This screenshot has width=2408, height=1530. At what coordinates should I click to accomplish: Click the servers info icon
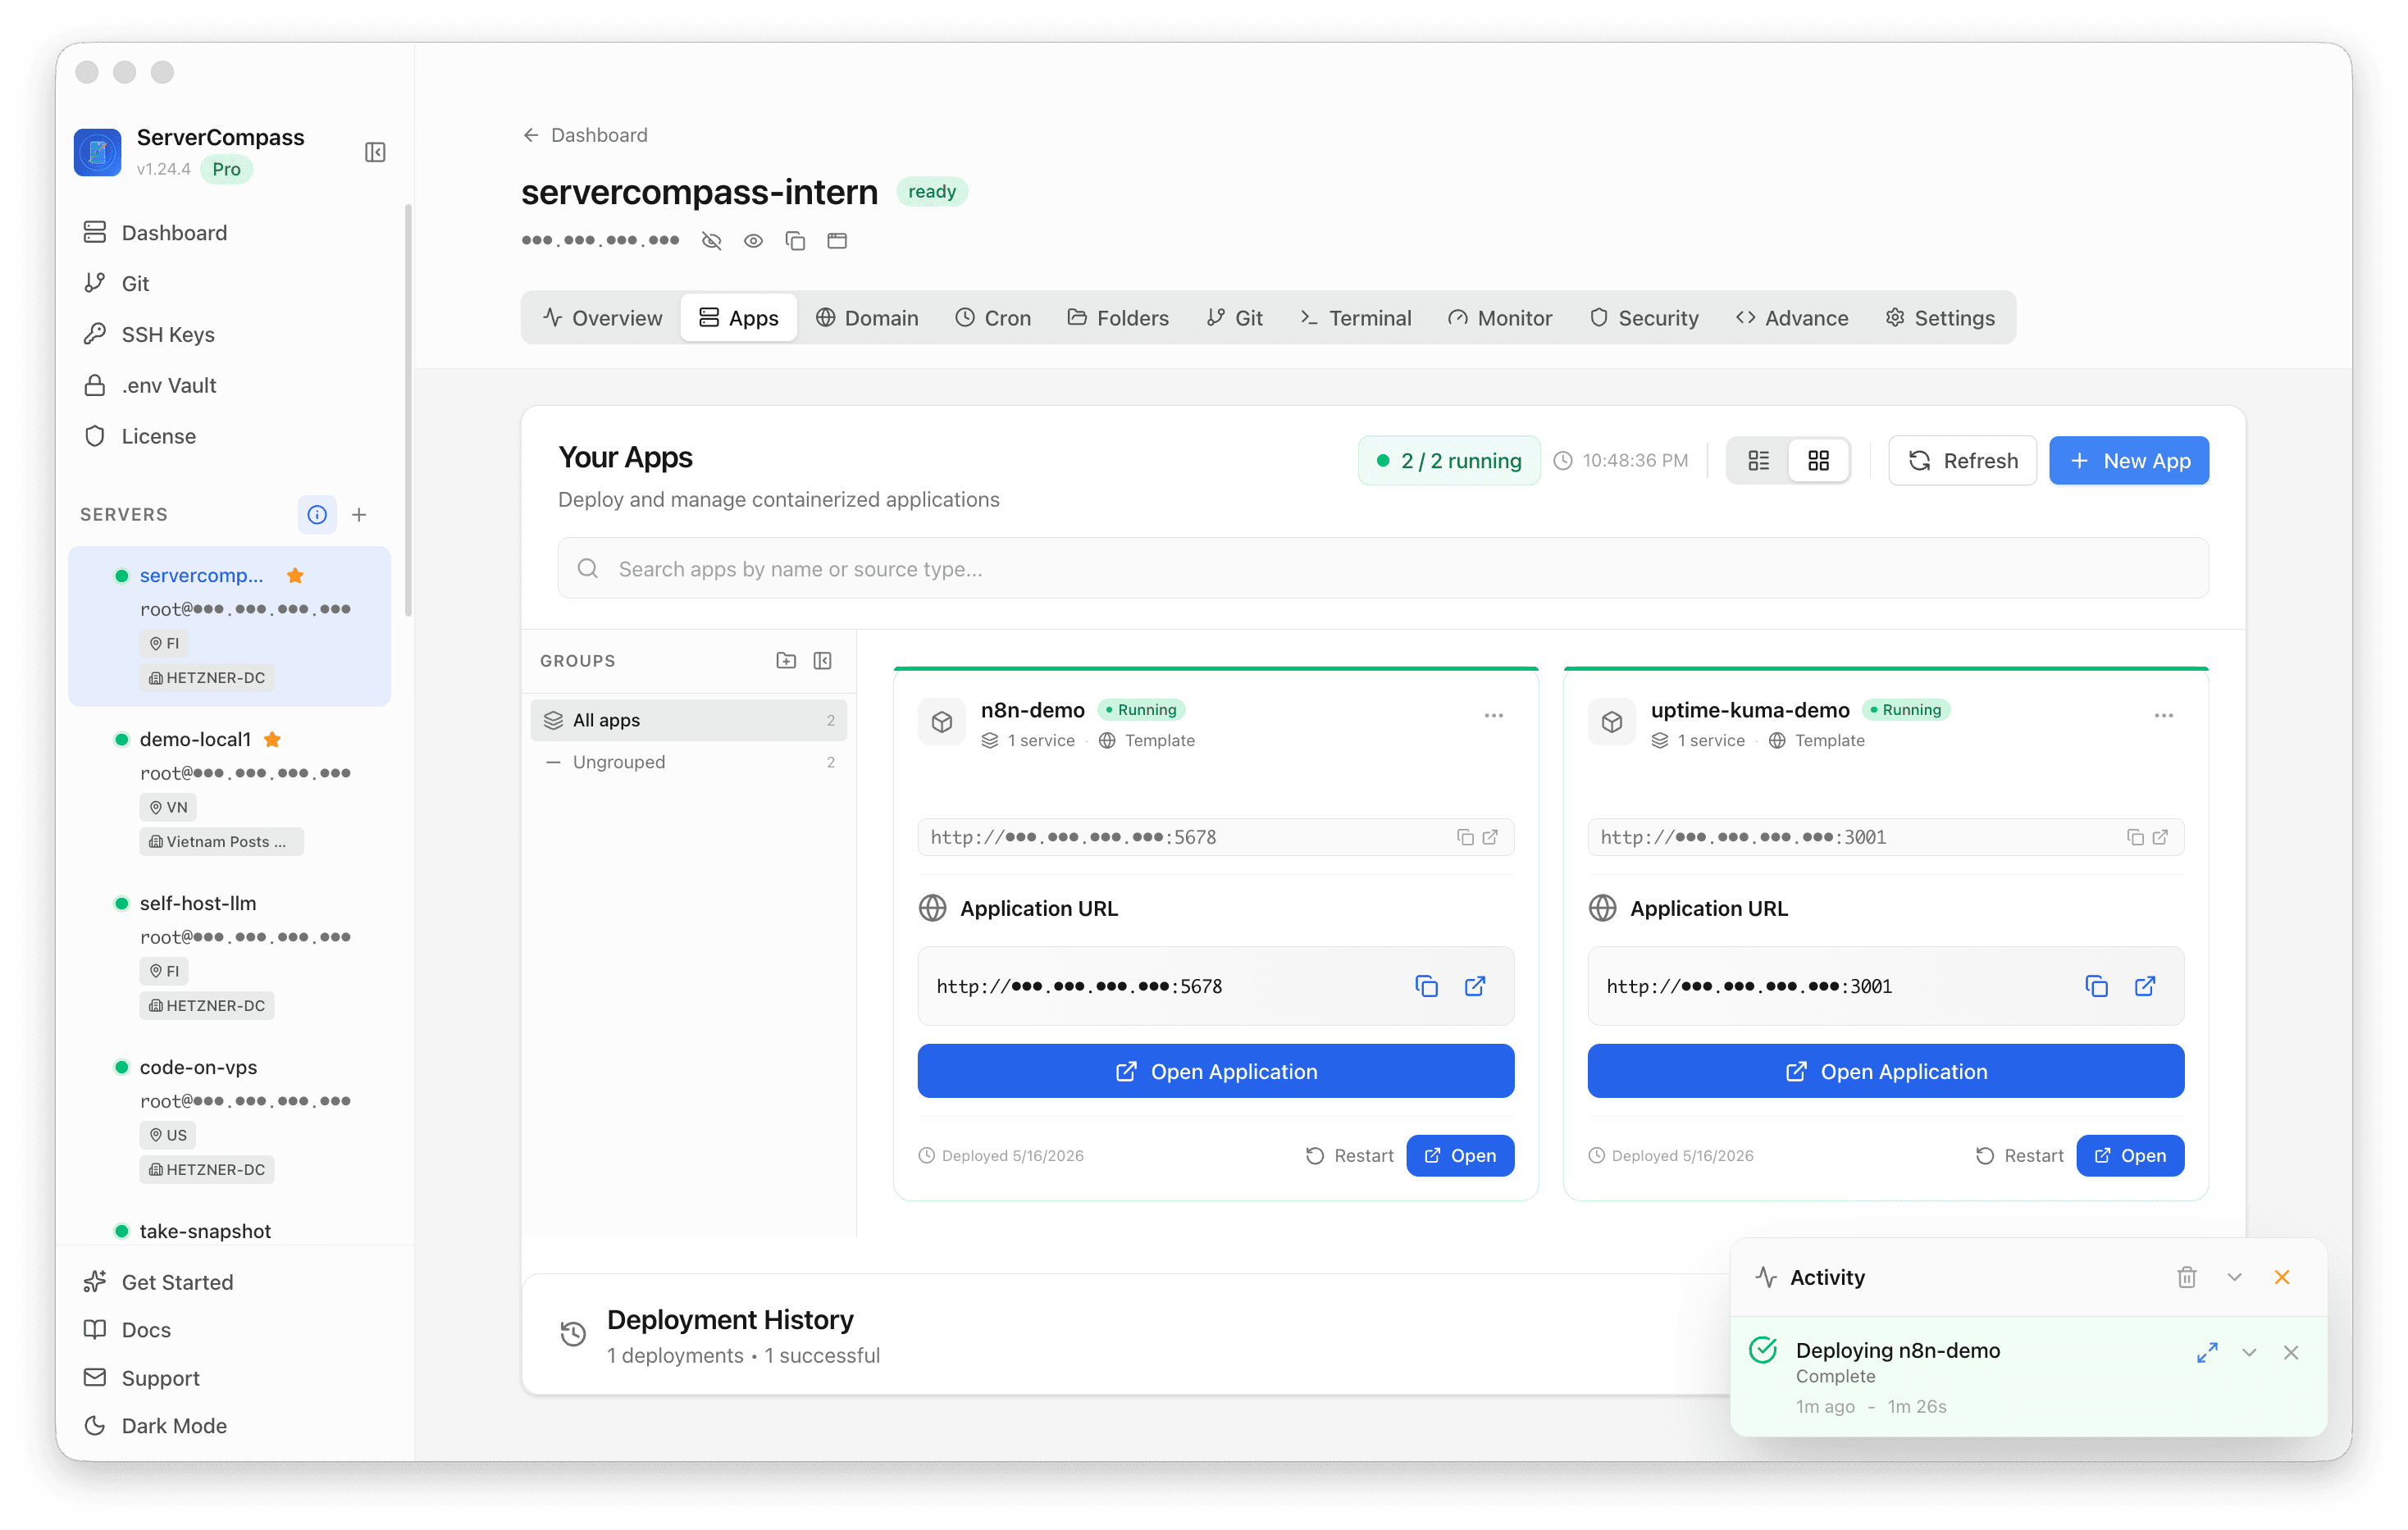click(x=317, y=515)
